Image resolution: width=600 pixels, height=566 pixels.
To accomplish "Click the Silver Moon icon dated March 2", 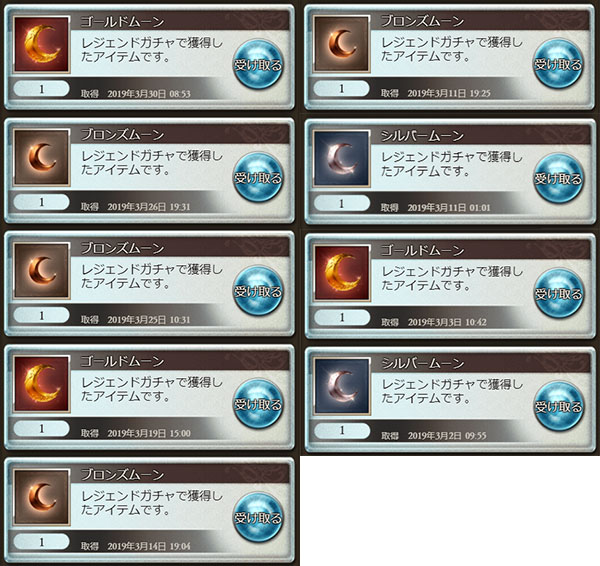I will tap(342, 386).
